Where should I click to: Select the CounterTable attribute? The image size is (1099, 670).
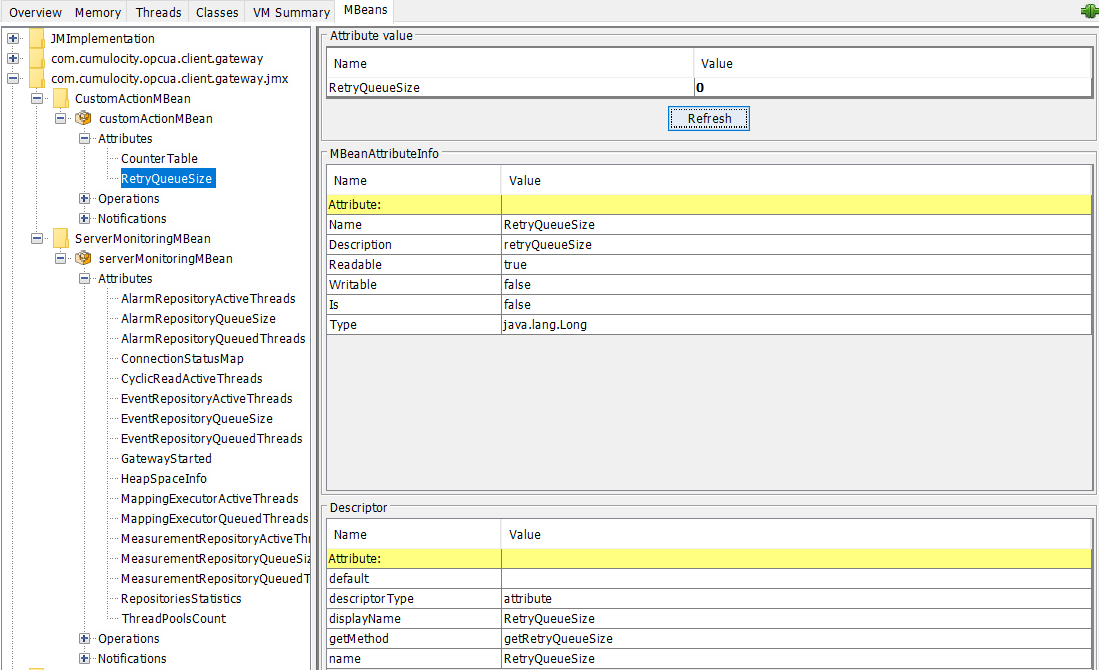pyautogui.click(x=159, y=158)
